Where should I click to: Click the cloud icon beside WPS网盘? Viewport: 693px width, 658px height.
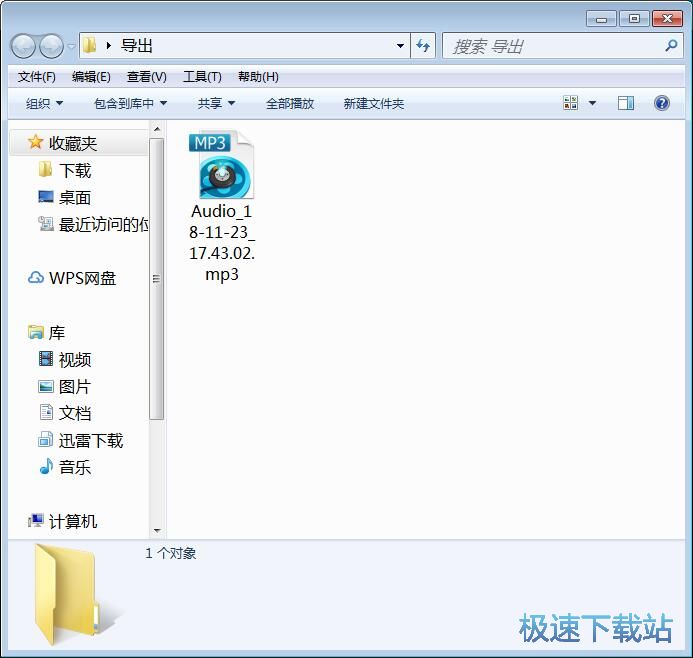point(35,278)
